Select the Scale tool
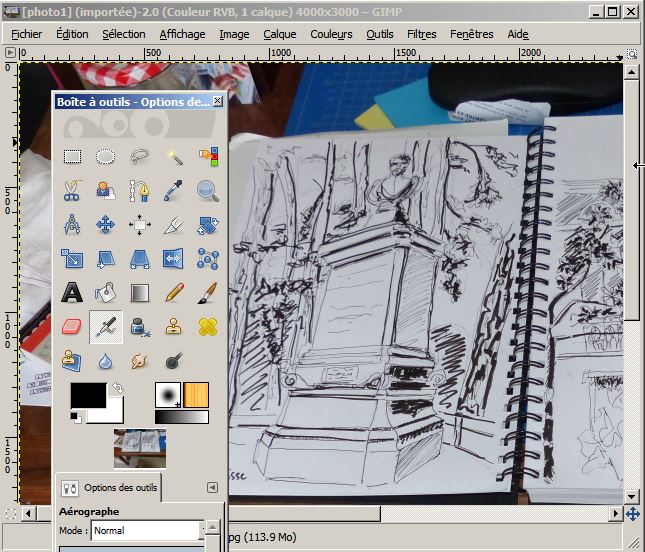 (x=72, y=259)
